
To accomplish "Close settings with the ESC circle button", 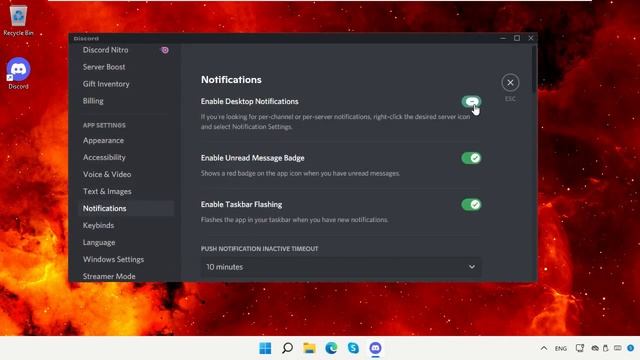I will (510, 82).
